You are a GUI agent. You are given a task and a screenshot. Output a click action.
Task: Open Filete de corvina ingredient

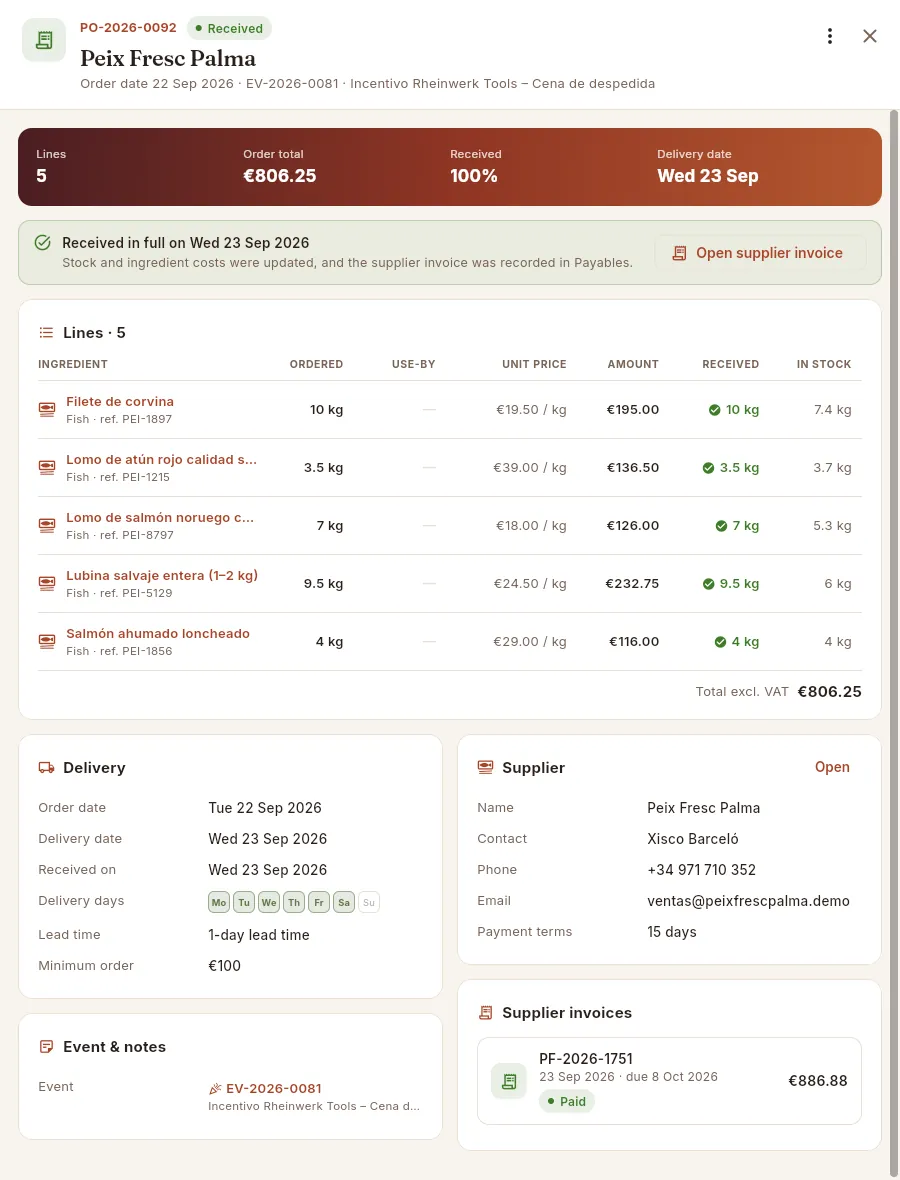pos(120,401)
